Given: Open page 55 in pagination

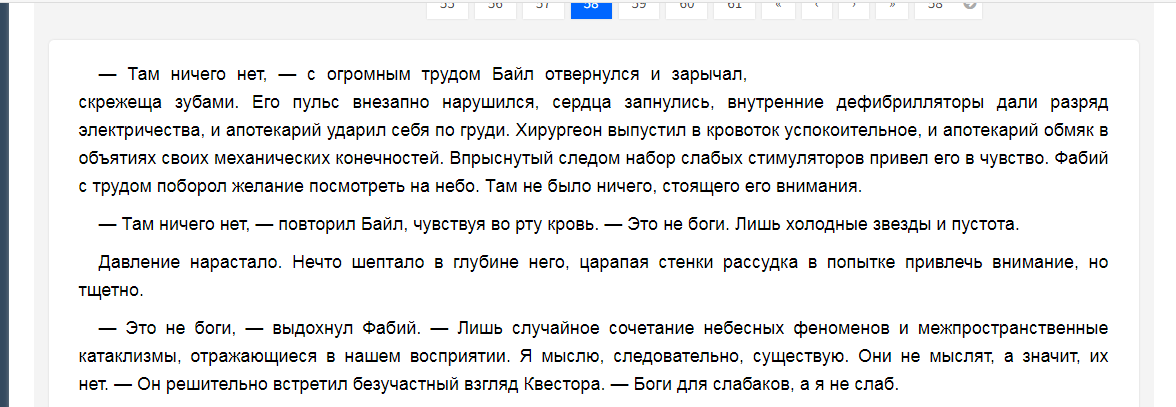Looking at the screenshot, I should tap(447, 6).
